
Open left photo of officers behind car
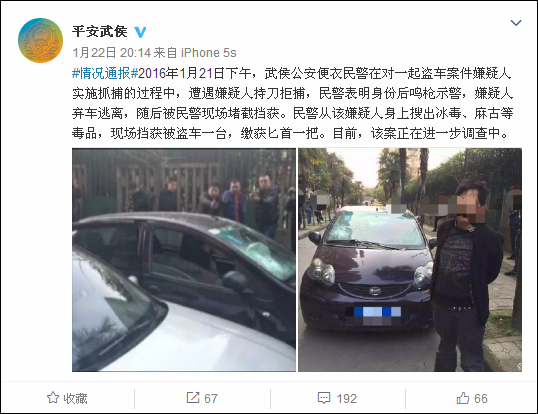(x=184, y=260)
